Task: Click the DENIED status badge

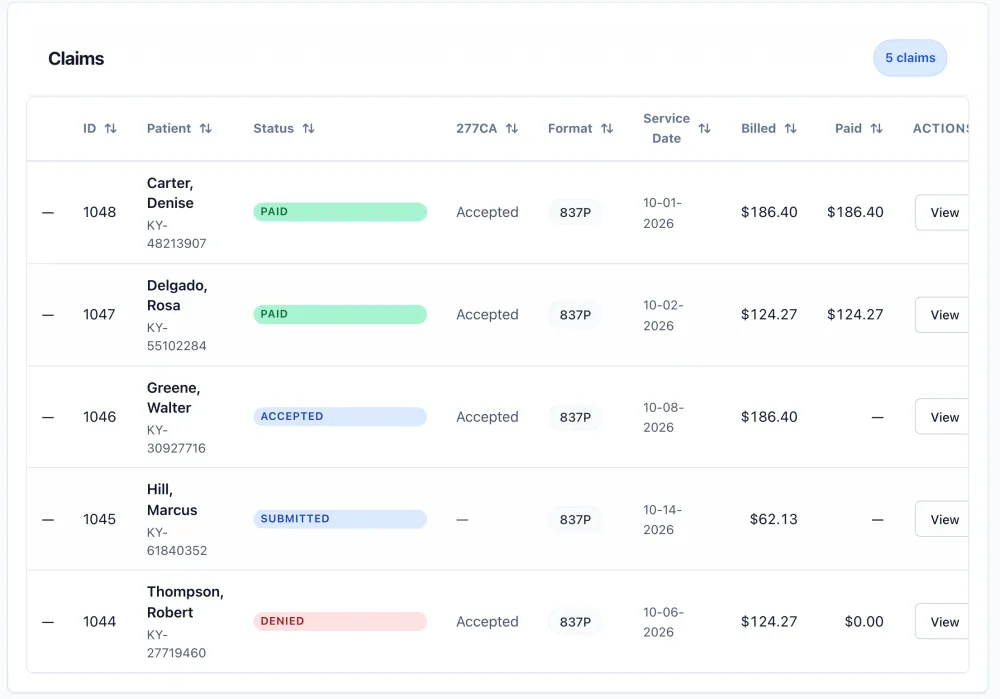Action: coord(340,621)
